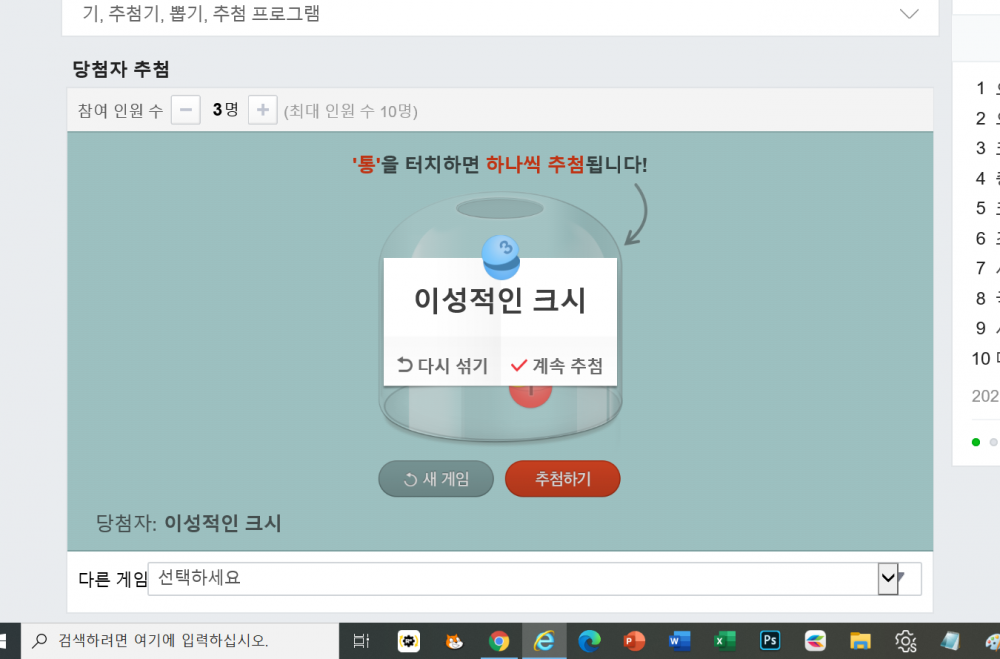This screenshot has height=659, width=1000.
Task: Click the Windows taskbar search box
Action: pos(180,641)
